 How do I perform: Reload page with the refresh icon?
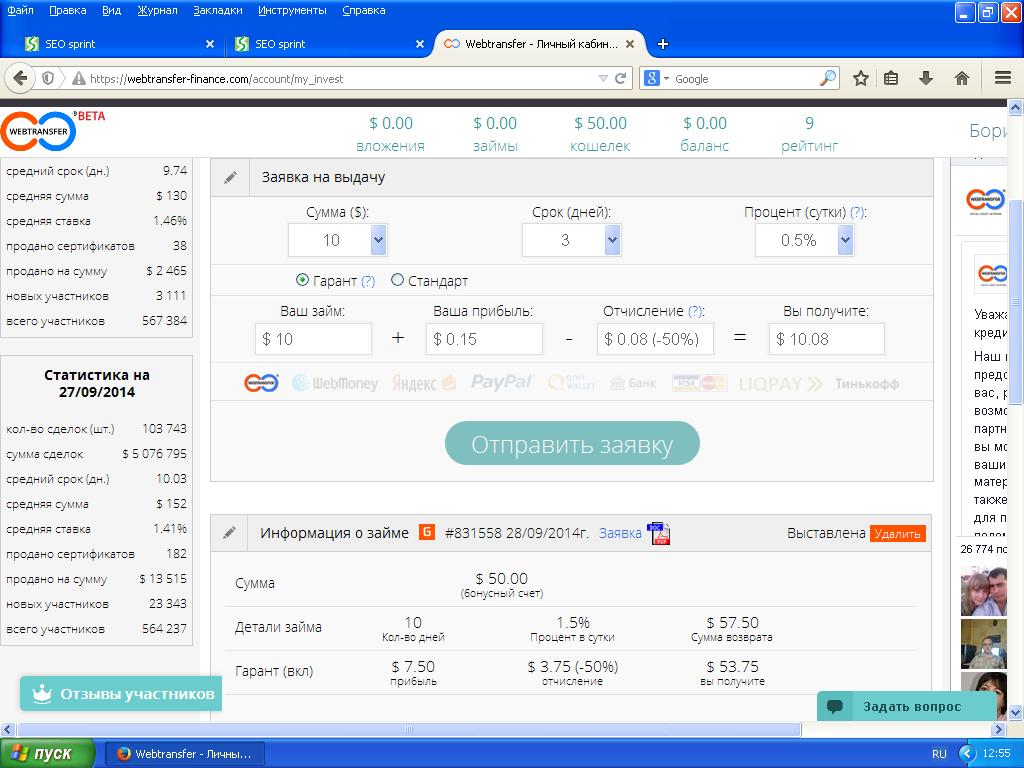coord(620,78)
